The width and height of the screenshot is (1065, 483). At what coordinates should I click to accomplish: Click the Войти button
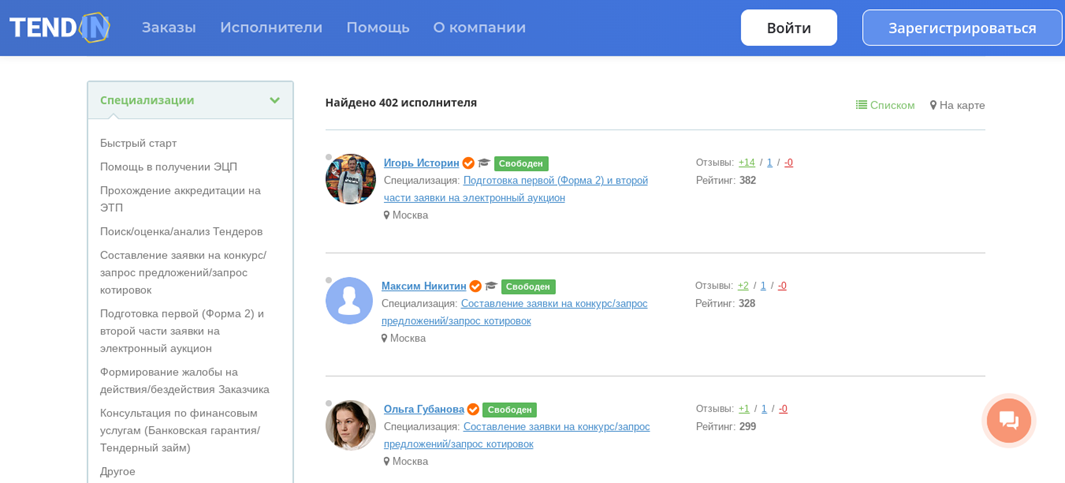click(x=789, y=28)
